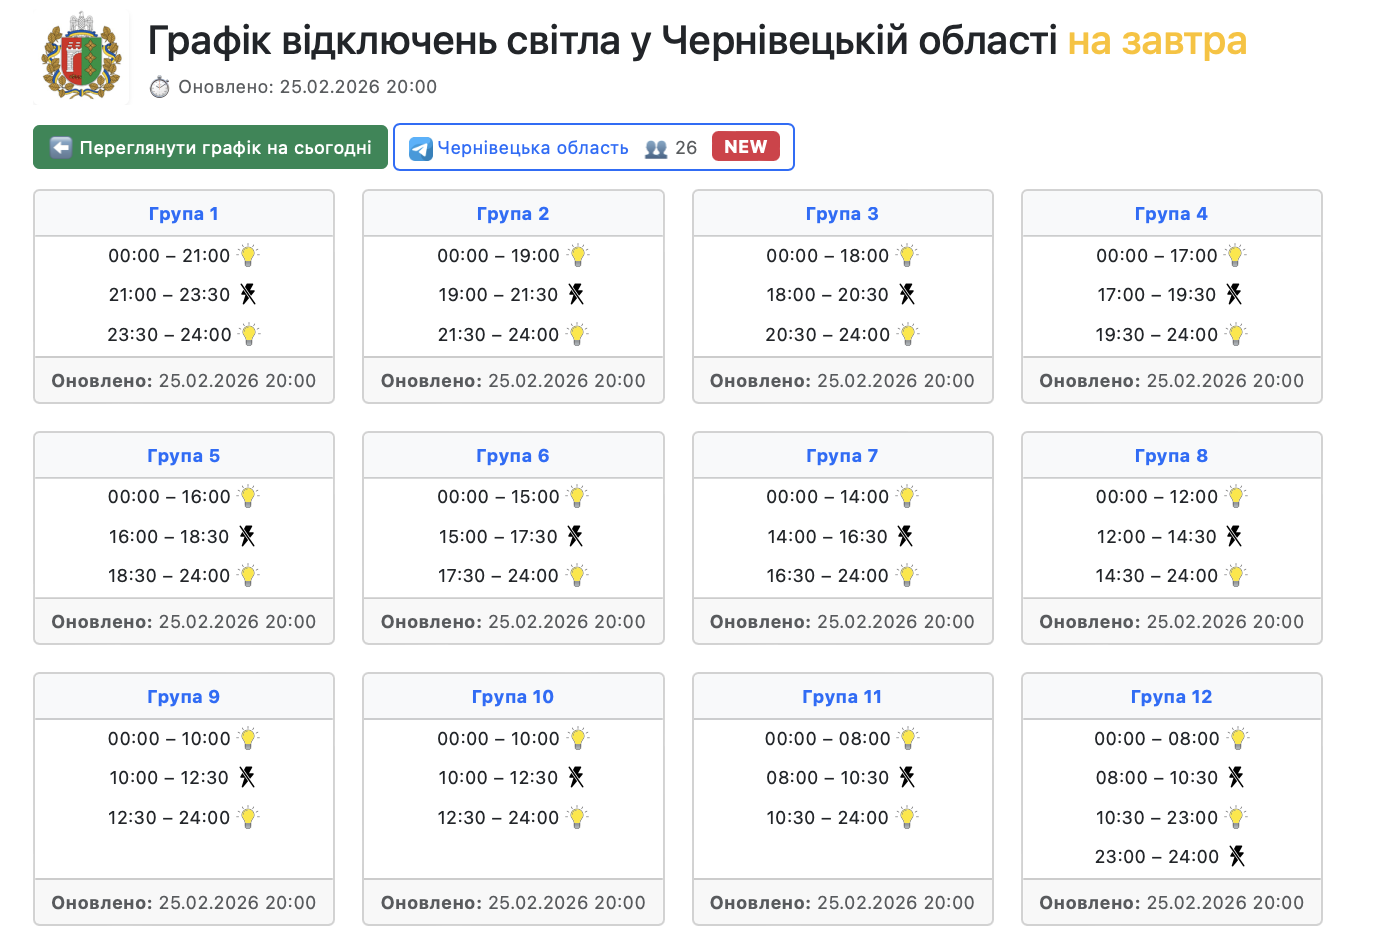Open the Група 8 heading link
The width and height of the screenshot is (1376, 944).
(x=1171, y=456)
